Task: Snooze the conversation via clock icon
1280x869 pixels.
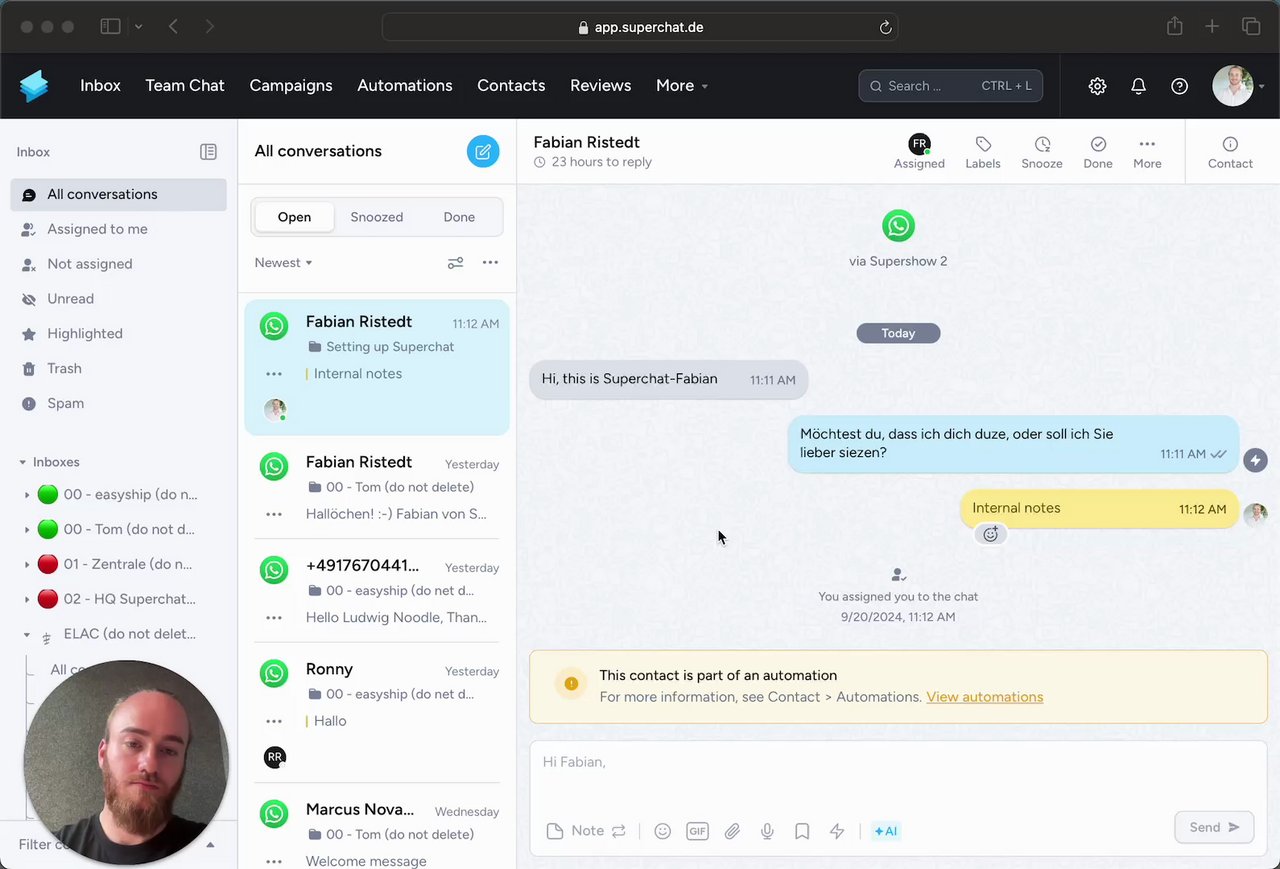Action: (x=1042, y=152)
